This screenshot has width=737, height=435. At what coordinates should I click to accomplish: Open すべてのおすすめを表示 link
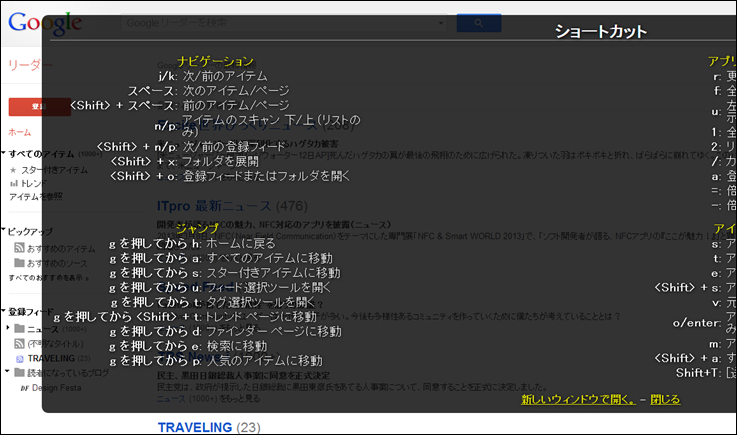click(48, 277)
